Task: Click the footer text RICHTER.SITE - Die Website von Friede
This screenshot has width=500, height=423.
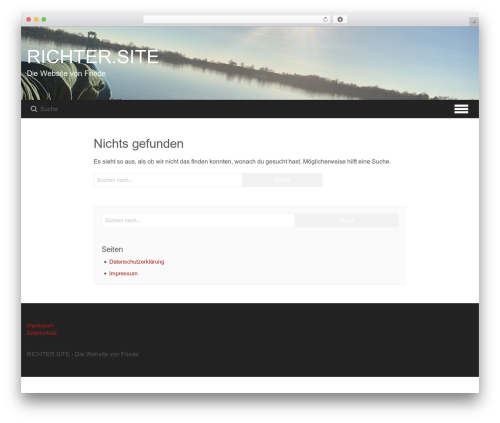Action: 83,354
